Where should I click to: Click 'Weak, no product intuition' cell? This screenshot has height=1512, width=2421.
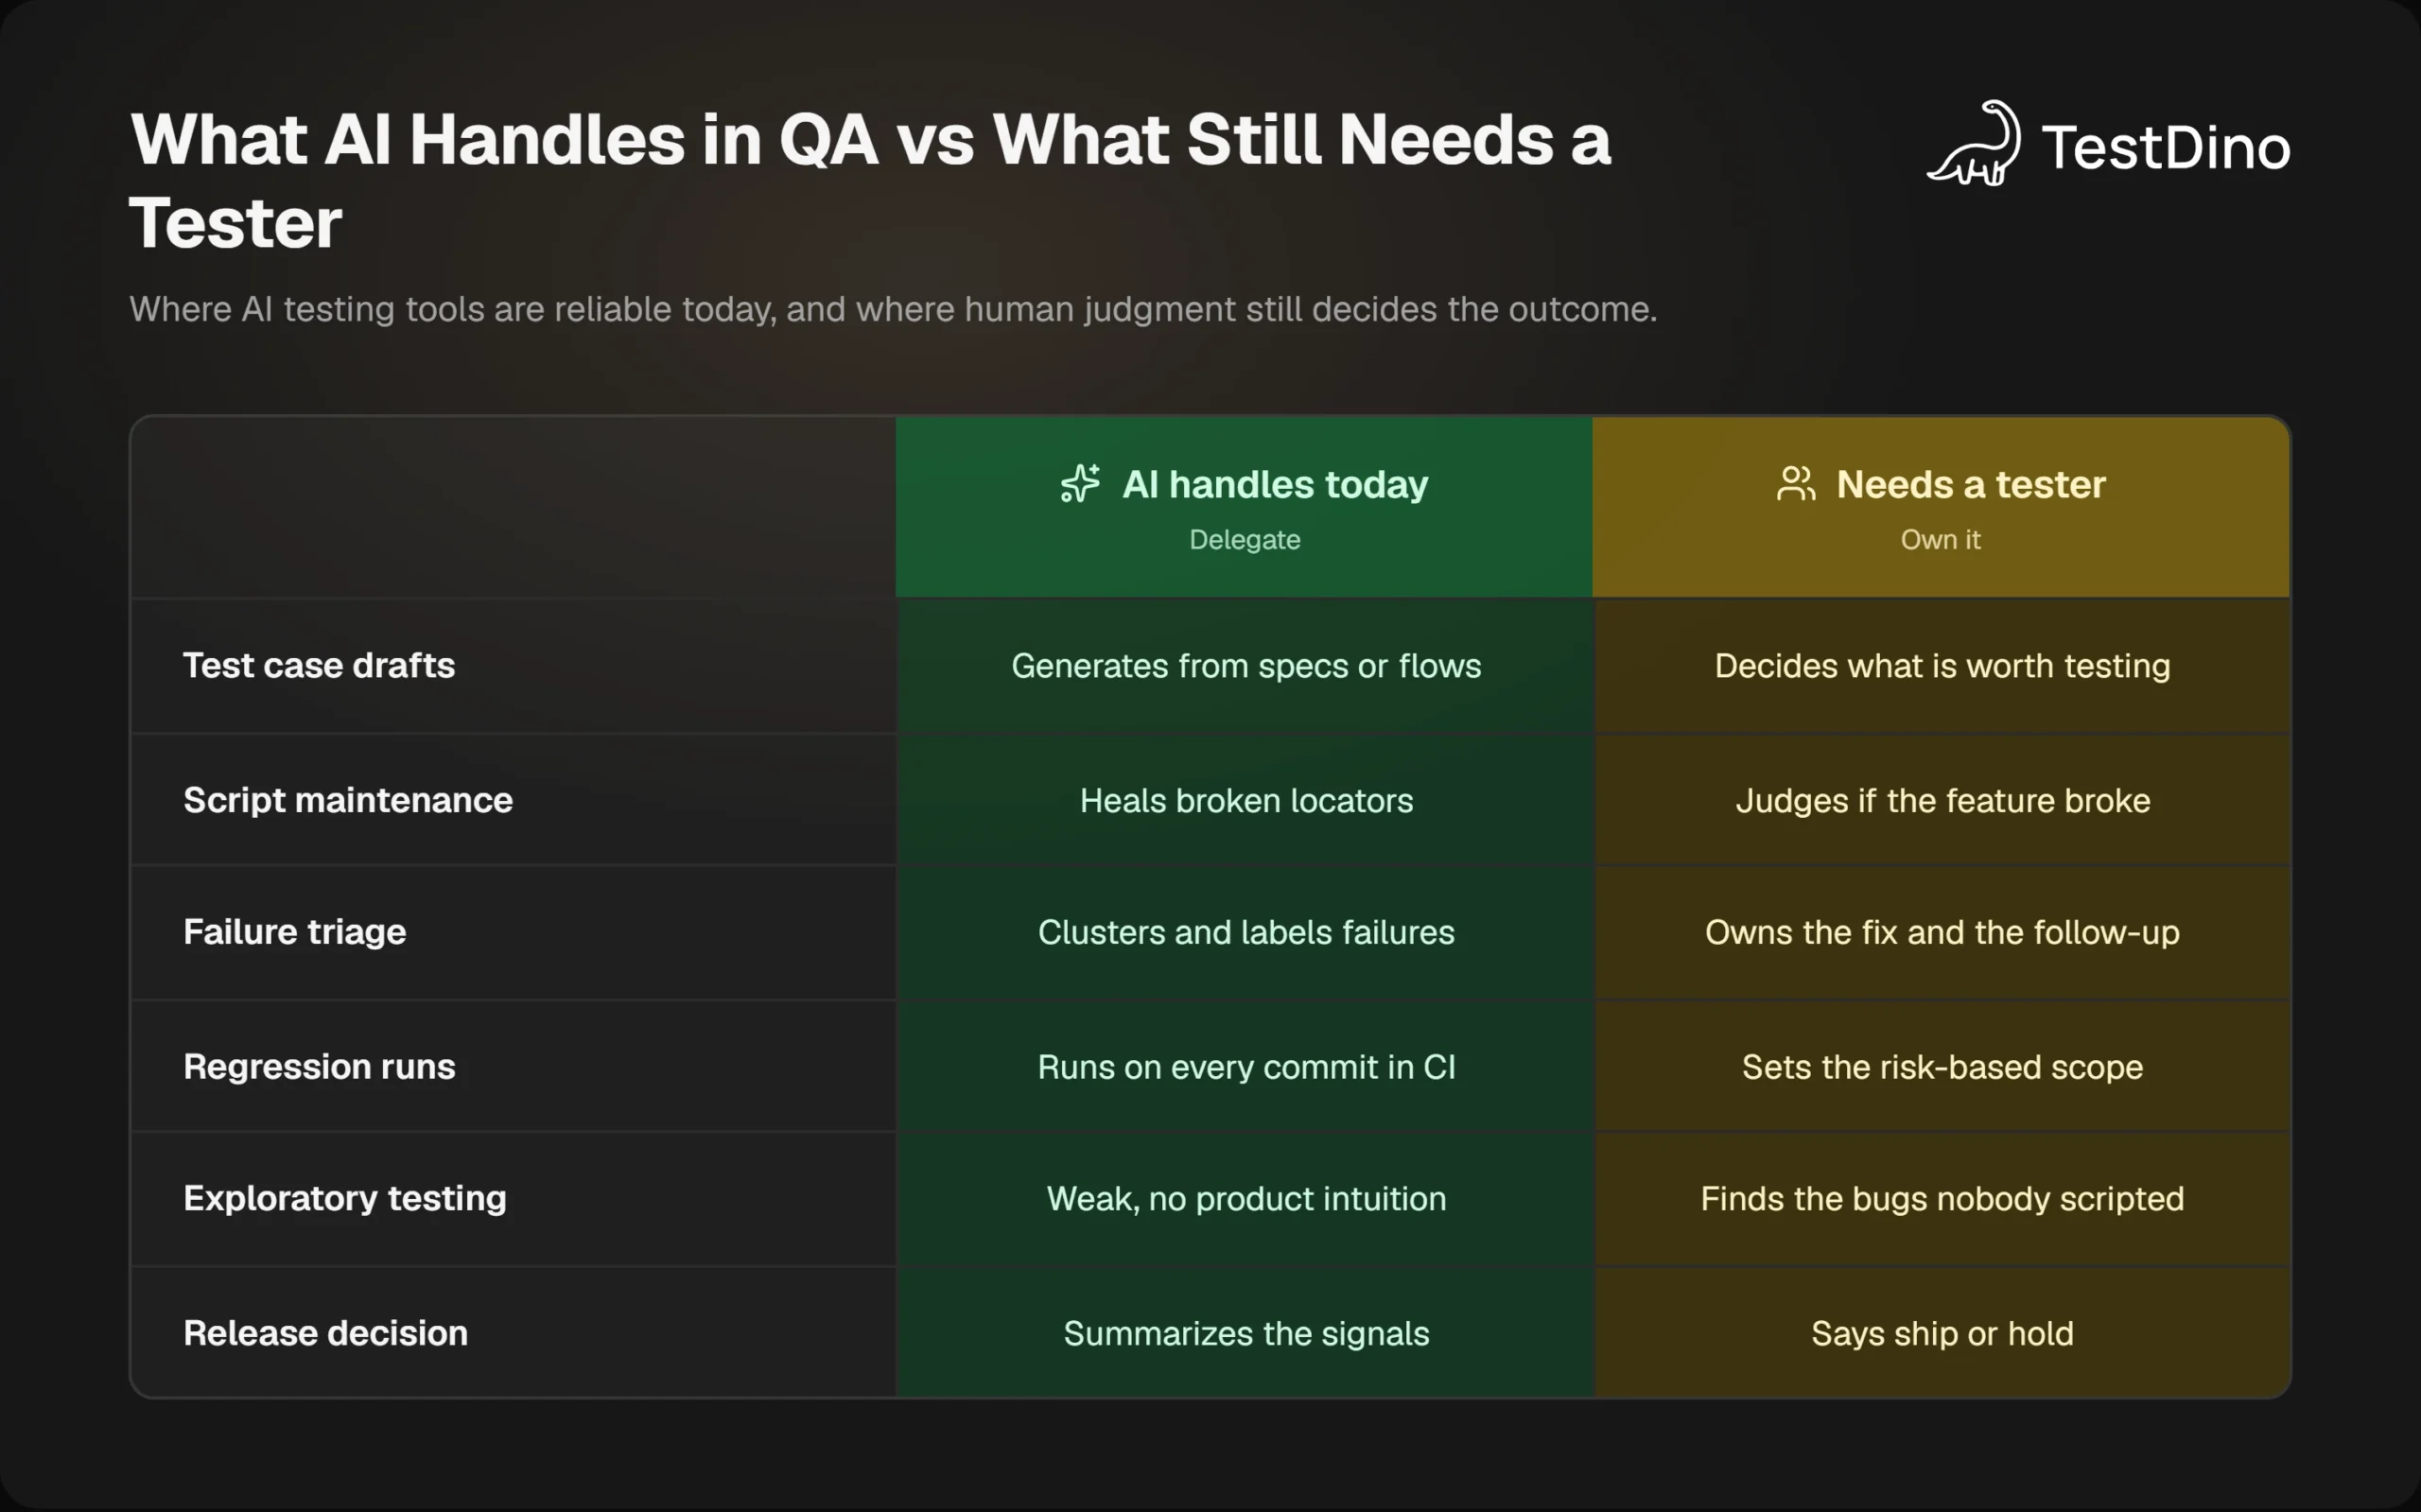point(1246,1199)
